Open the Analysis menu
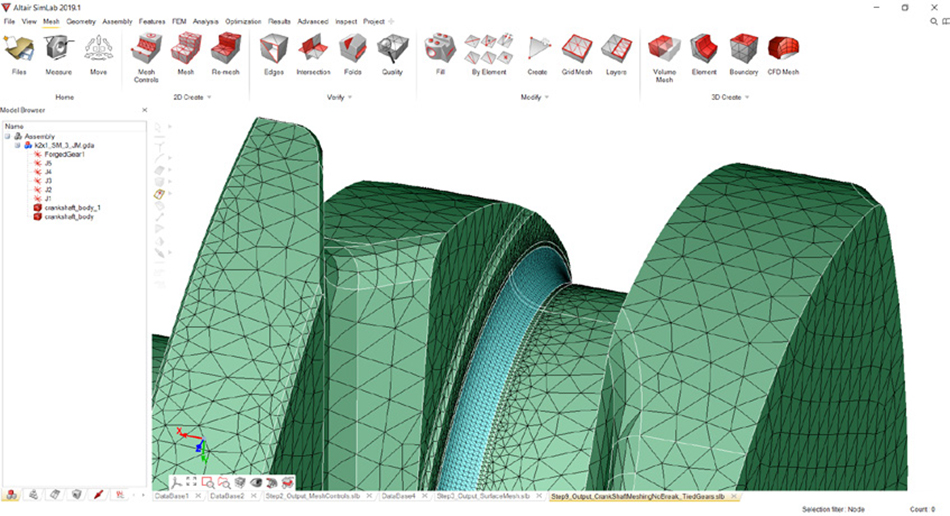 click(x=206, y=21)
